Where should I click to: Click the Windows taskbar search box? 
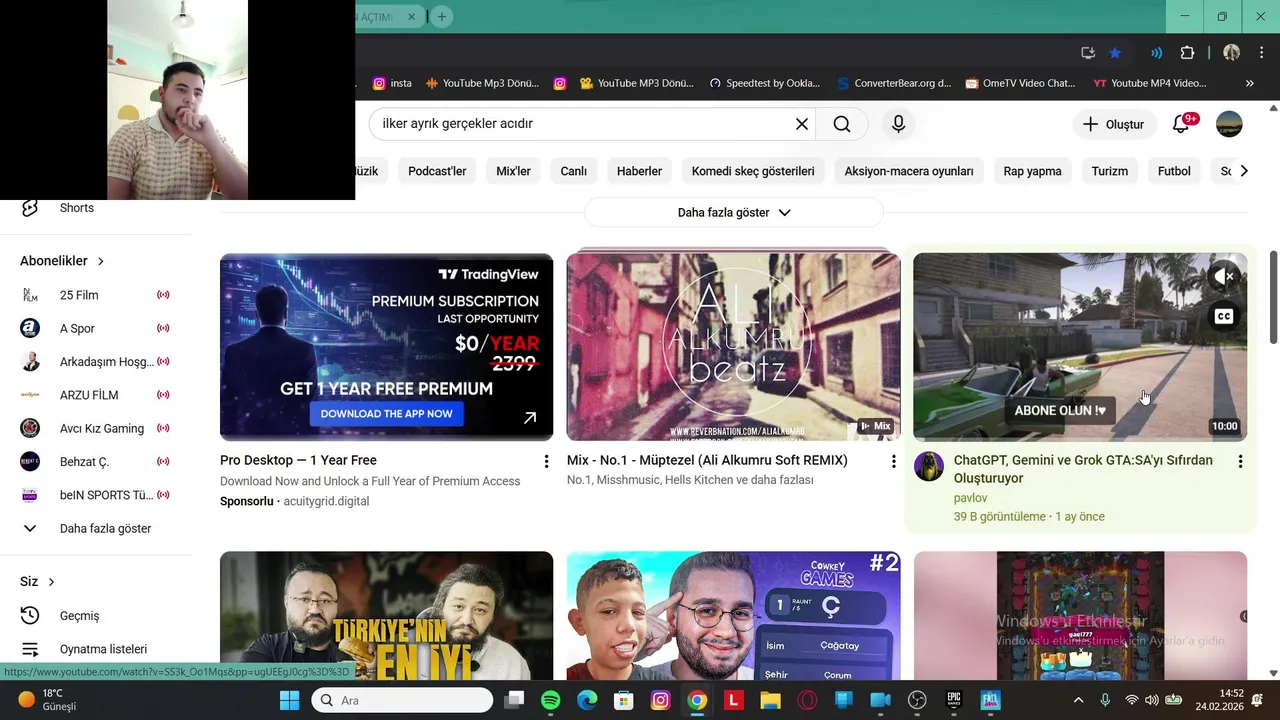403,701
